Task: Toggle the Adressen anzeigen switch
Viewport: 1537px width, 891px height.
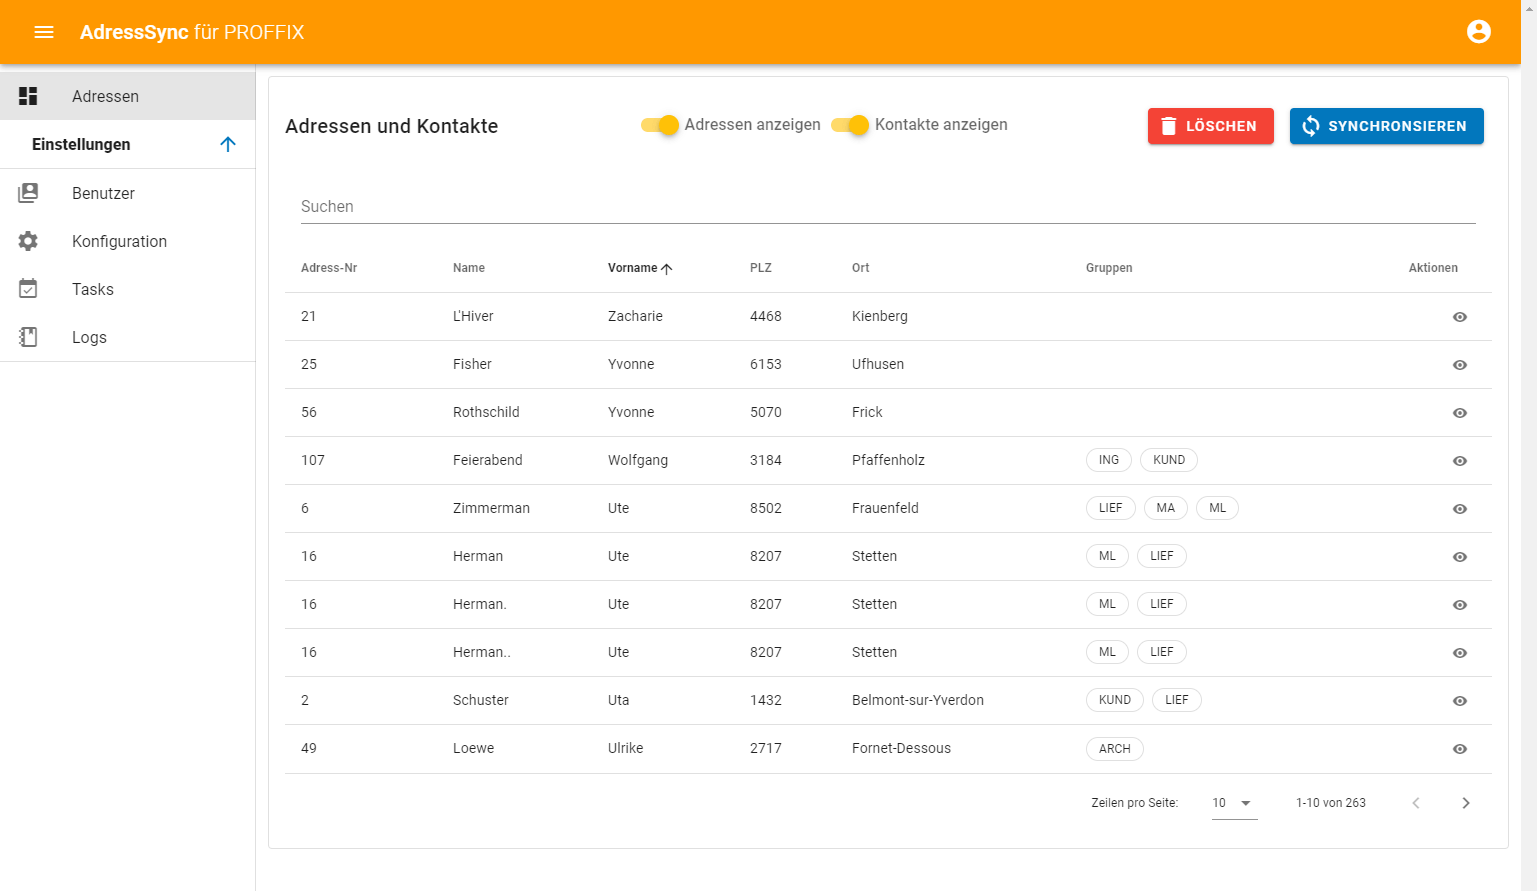Action: click(661, 125)
